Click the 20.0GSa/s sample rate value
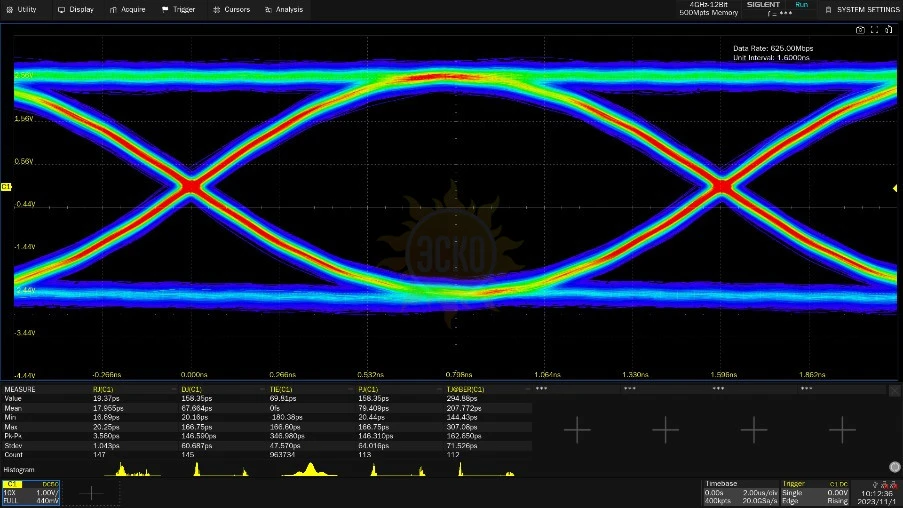The height and width of the screenshot is (508, 903). click(x=760, y=501)
